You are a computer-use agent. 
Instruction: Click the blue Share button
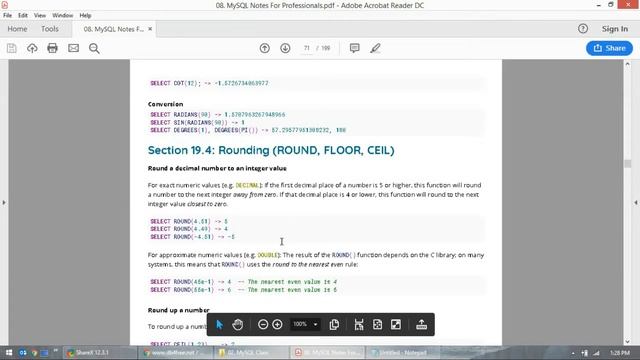pyautogui.click(x=609, y=48)
